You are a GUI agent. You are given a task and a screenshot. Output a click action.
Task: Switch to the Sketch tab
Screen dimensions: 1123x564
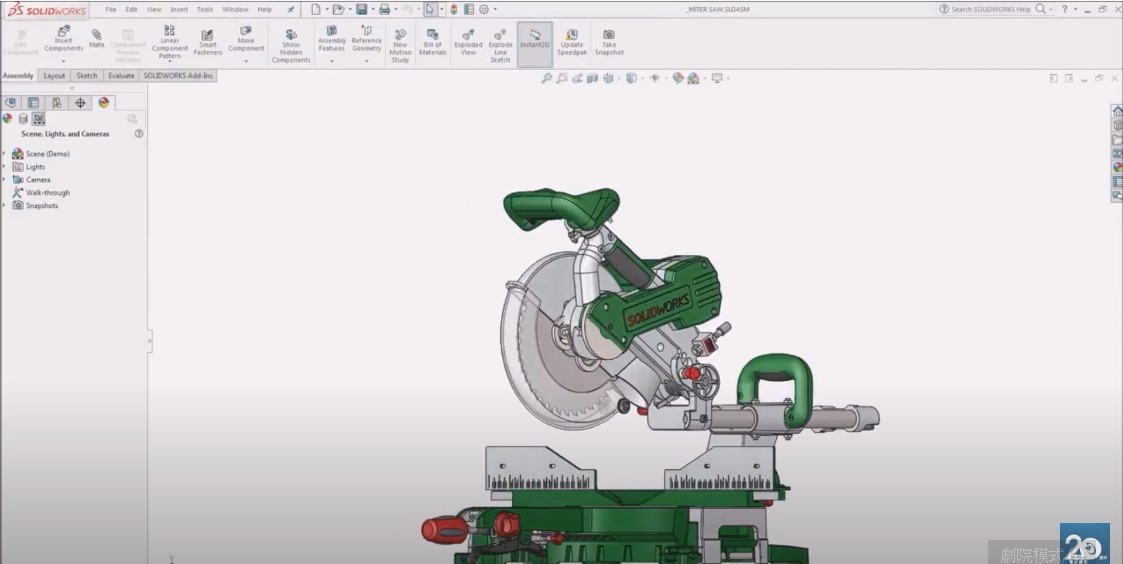coord(87,75)
